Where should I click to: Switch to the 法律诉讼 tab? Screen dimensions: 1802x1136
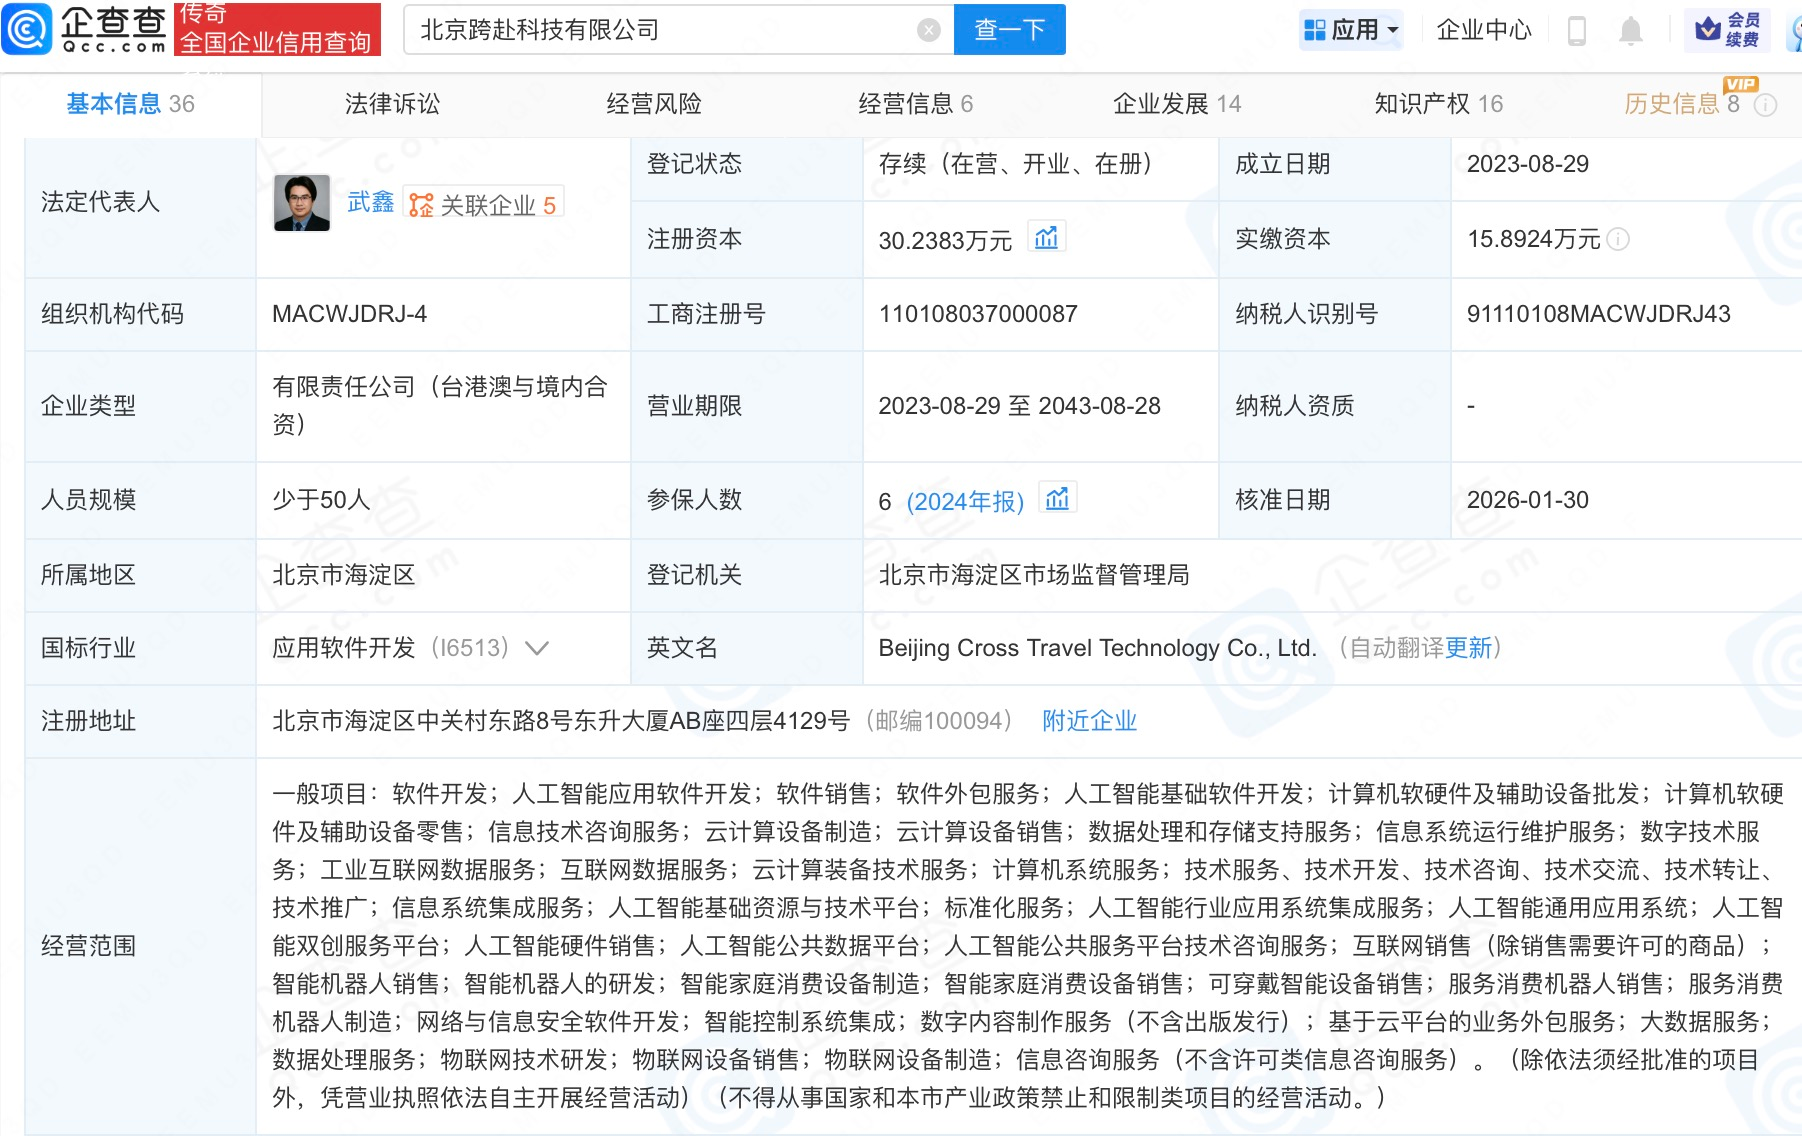tap(392, 104)
